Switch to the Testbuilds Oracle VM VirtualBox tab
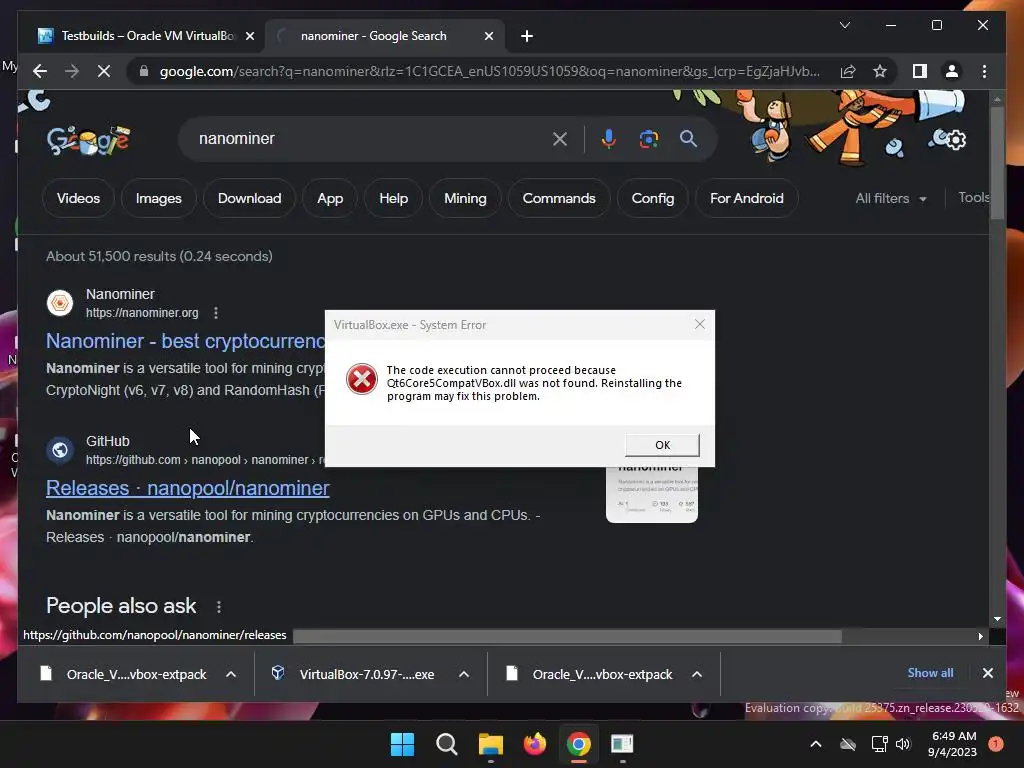This screenshot has width=1024, height=768. [138, 36]
